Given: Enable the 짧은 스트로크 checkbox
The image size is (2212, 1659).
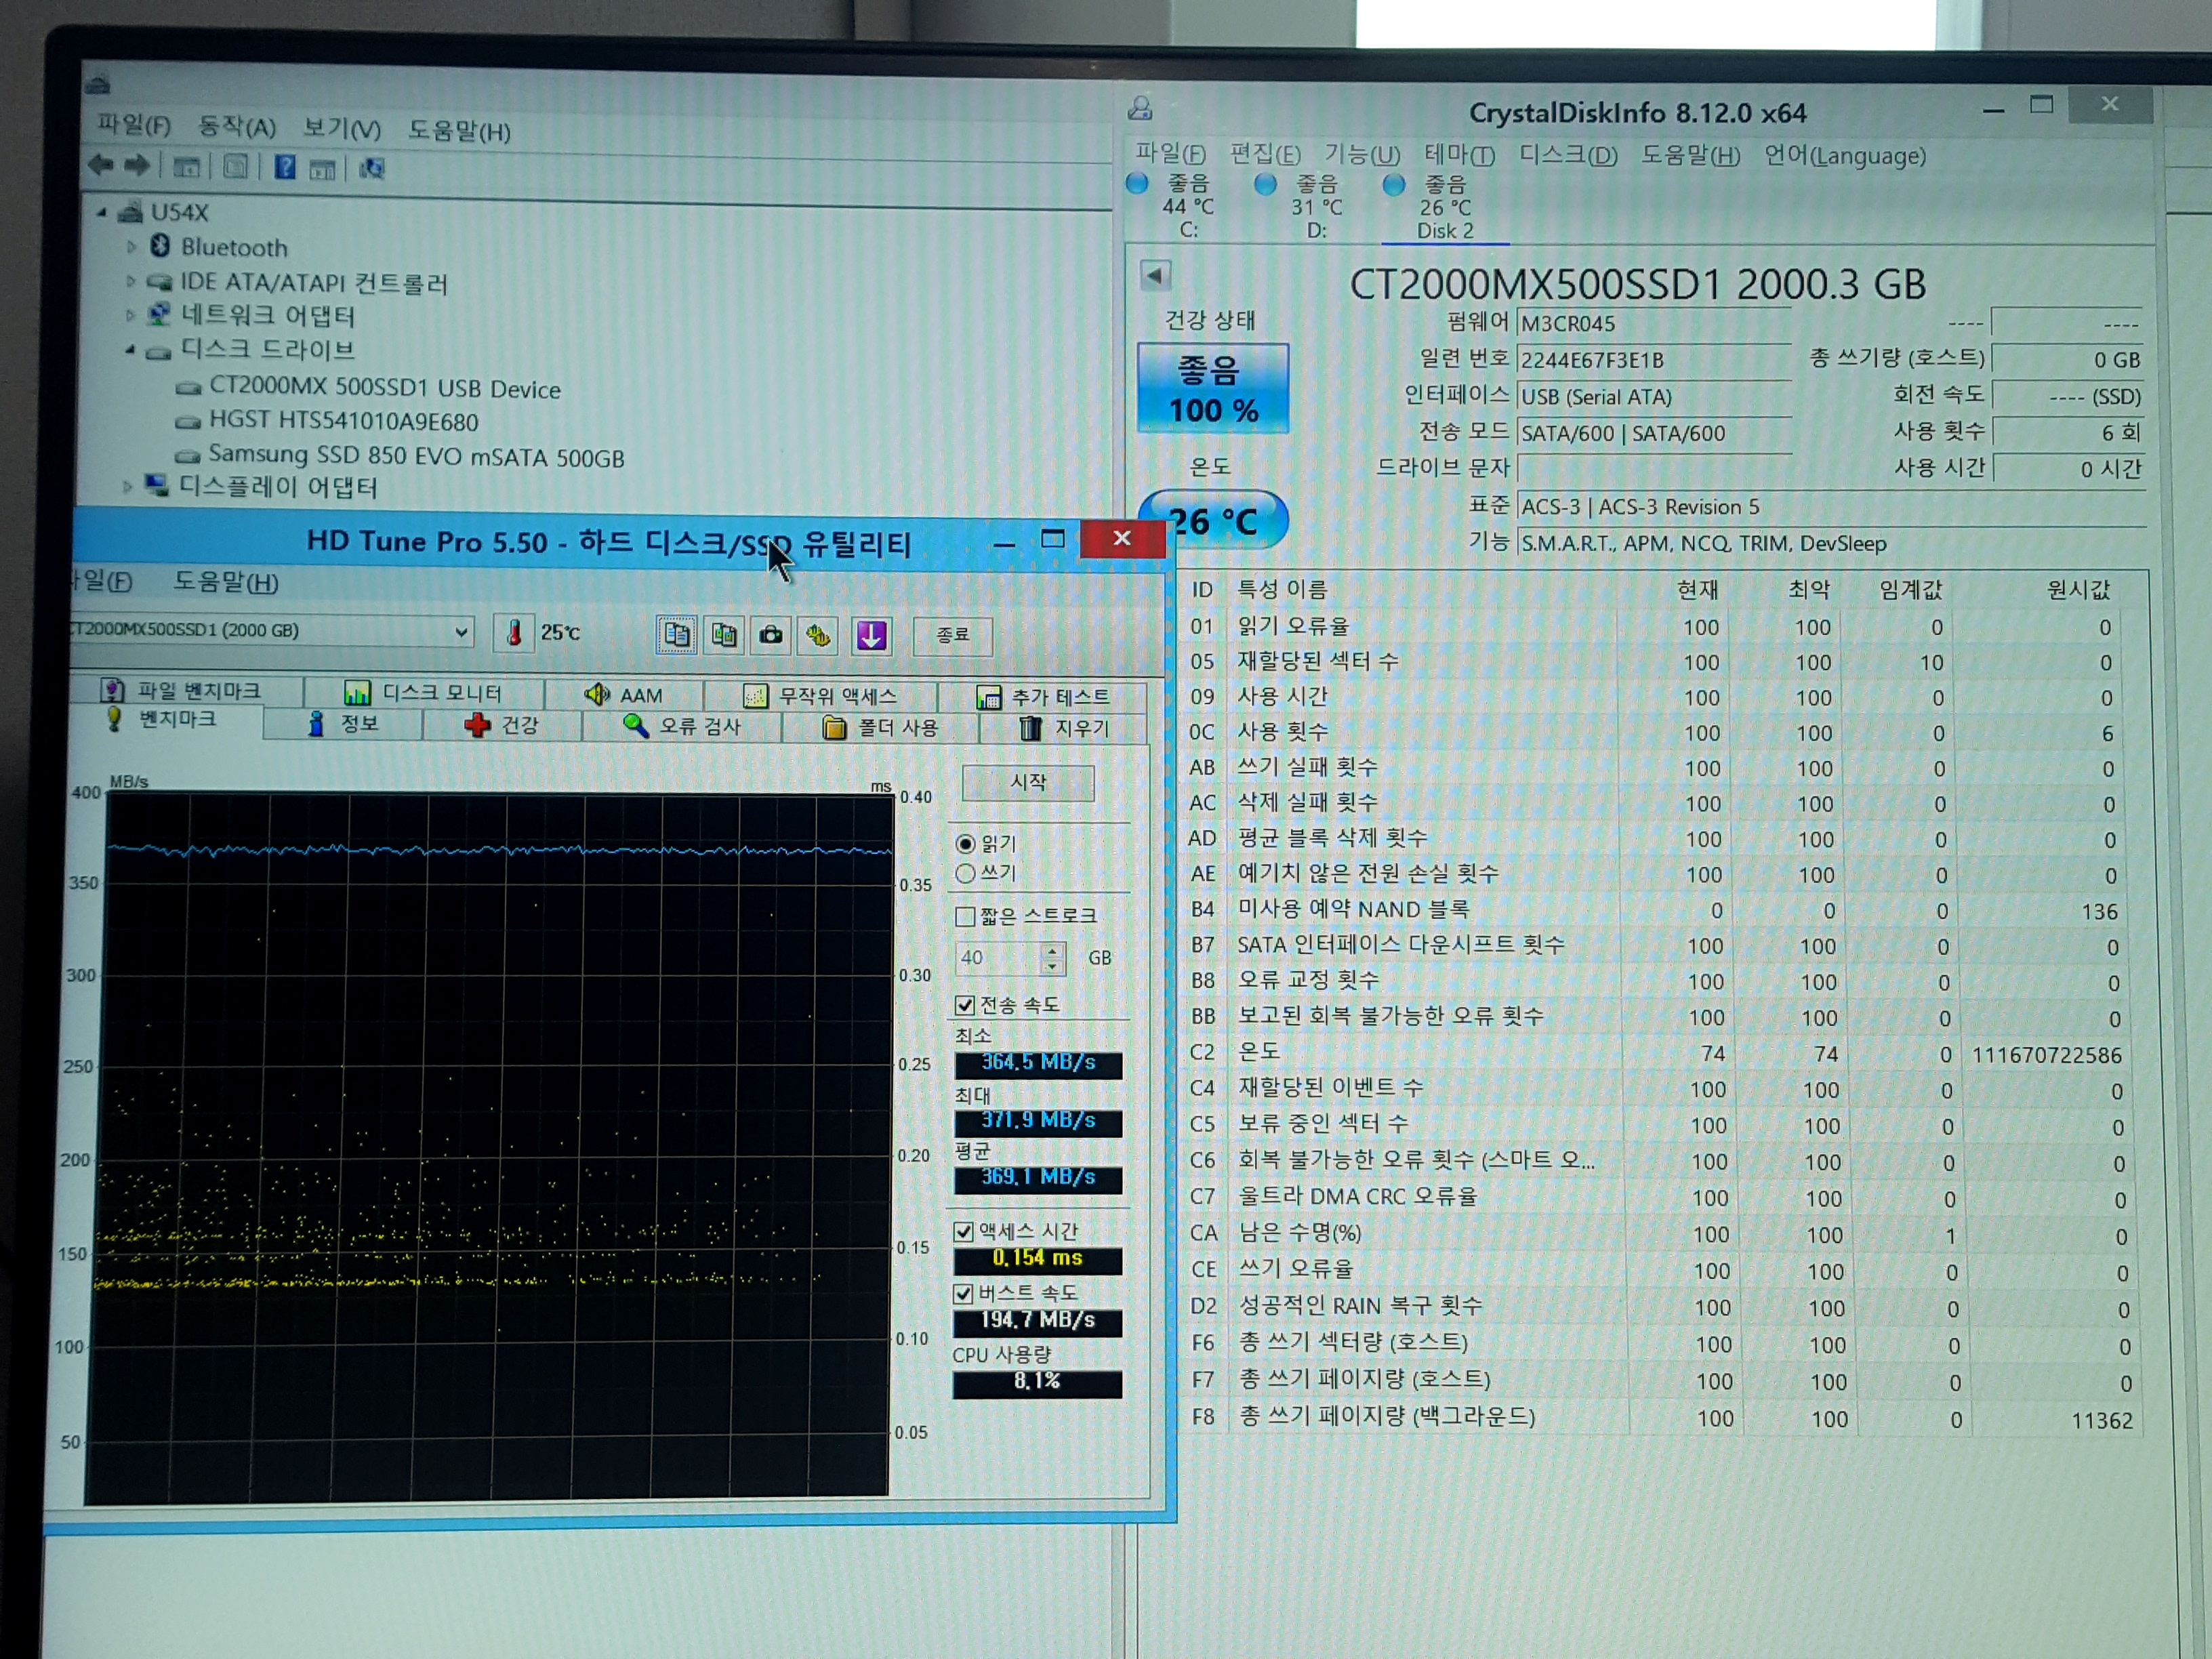Looking at the screenshot, I should [x=965, y=916].
